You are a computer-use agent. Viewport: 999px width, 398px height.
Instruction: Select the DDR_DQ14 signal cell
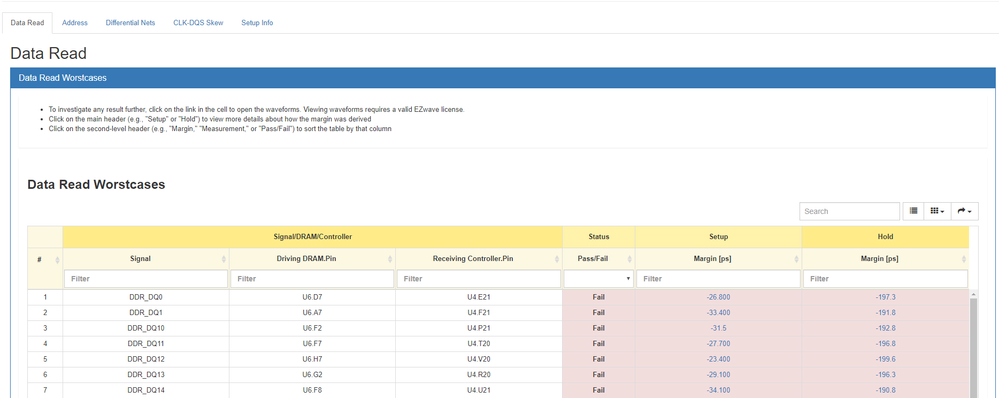pyautogui.click(x=146, y=390)
